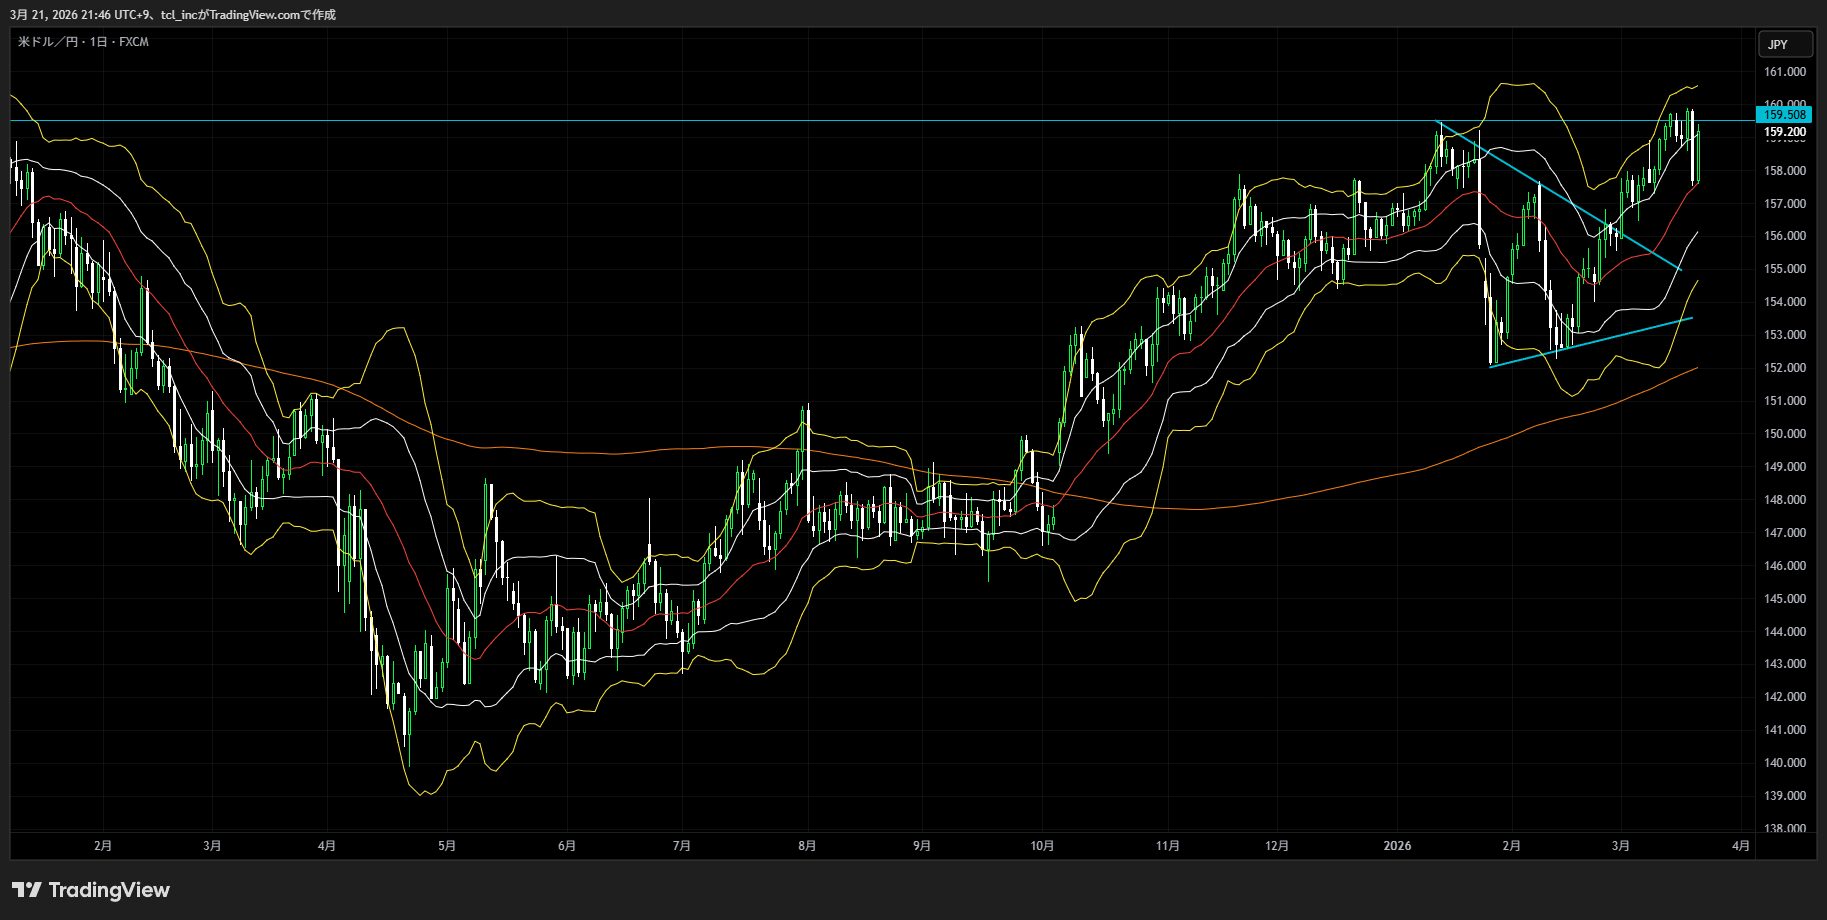Click the 10月 label on time axis
The image size is (1827, 920).
[1042, 846]
